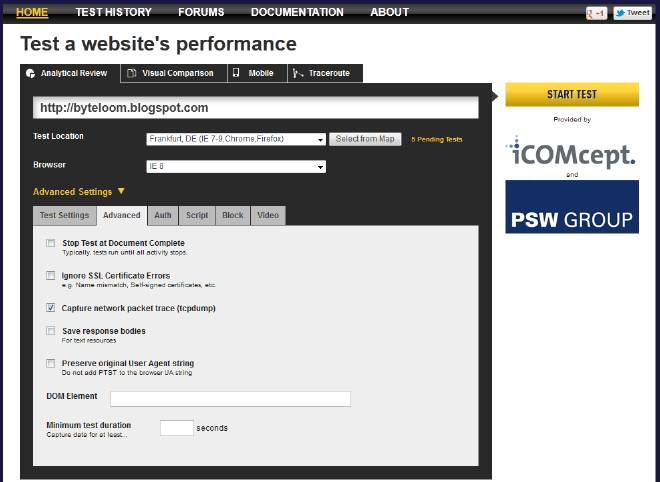The width and height of the screenshot is (660, 482).
Task: Click the 'Browser' label
Action: pyautogui.click(x=49, y=165)
